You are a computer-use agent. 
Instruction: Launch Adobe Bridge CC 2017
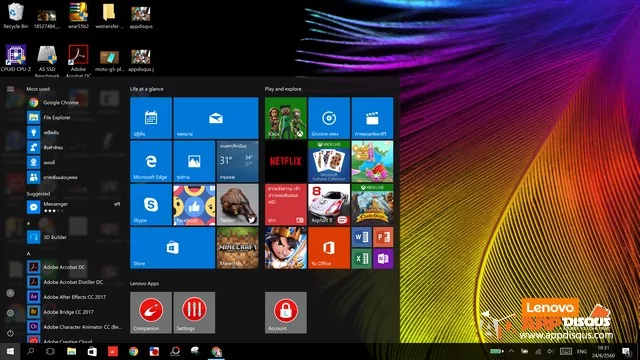(x=75, y=312)
